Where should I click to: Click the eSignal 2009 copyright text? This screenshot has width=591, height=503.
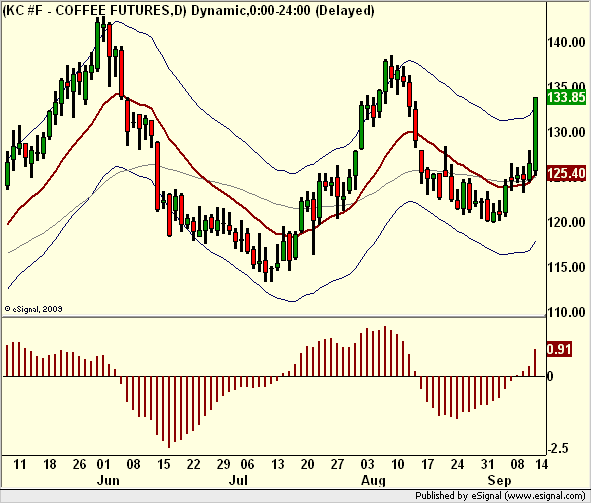click(33, 309)
